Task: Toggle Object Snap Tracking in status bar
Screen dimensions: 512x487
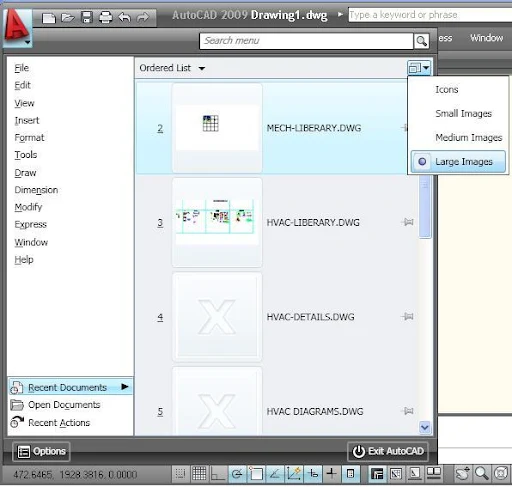Action: [x=275, y=474]
